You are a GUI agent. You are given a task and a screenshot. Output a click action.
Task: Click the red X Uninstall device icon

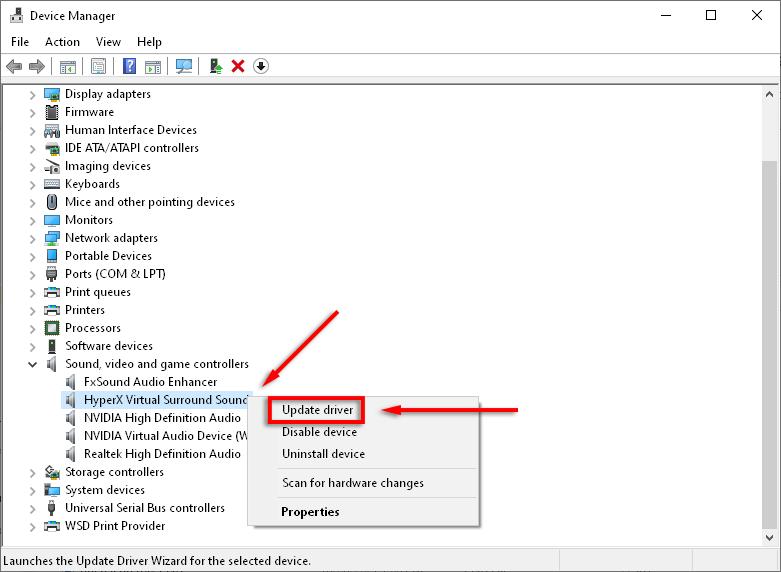[238, 66]
